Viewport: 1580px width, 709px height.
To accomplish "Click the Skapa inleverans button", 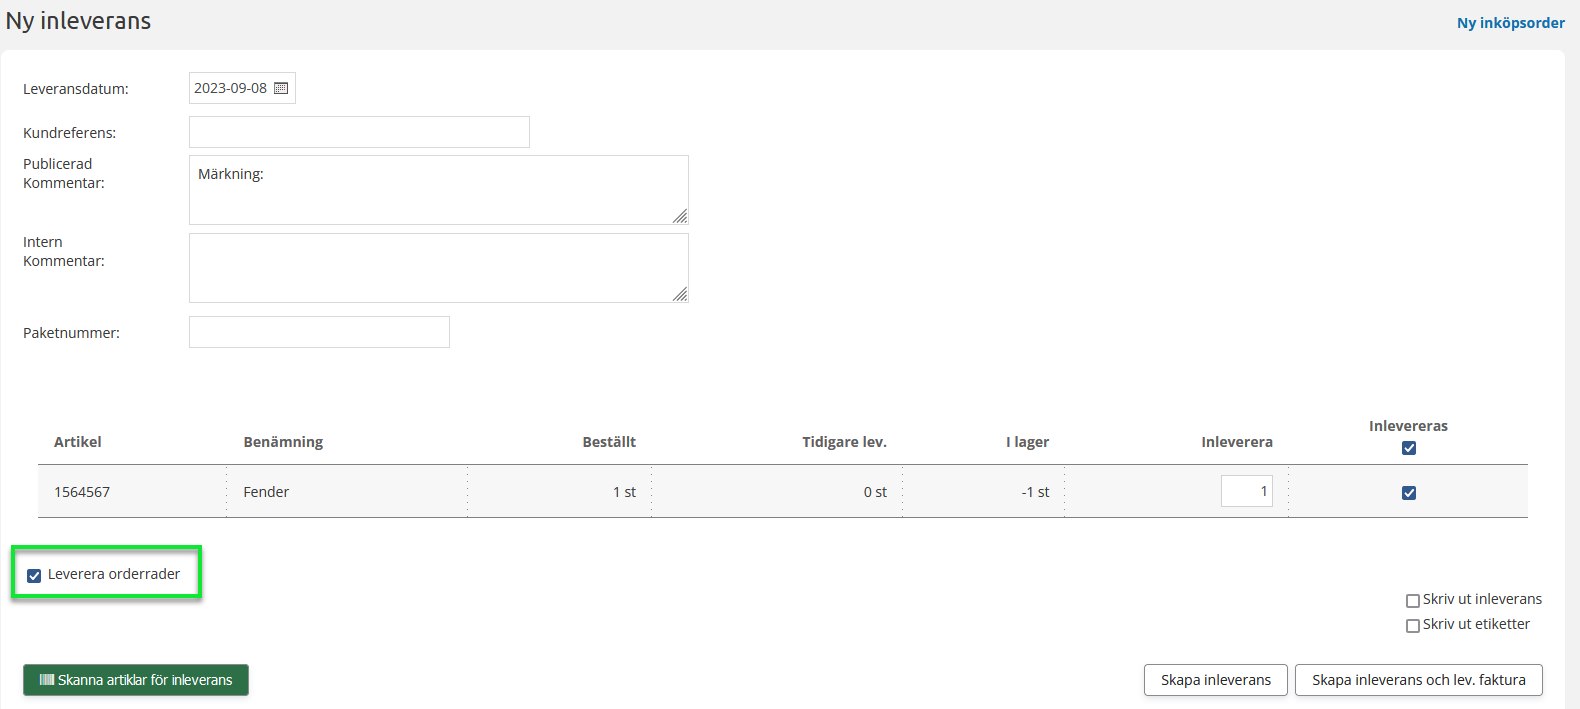I will tap(1216, 680).
